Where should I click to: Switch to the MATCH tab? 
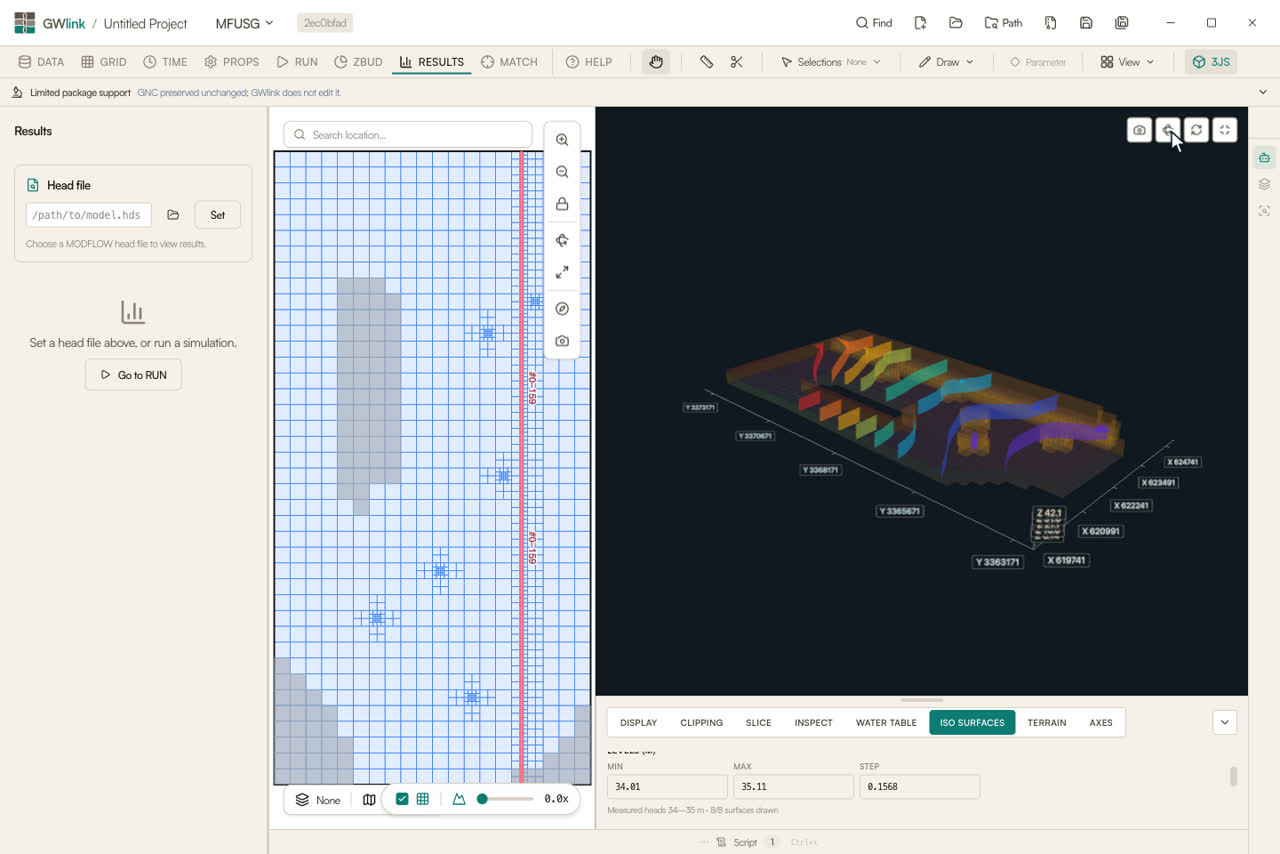tap(509, 62)
